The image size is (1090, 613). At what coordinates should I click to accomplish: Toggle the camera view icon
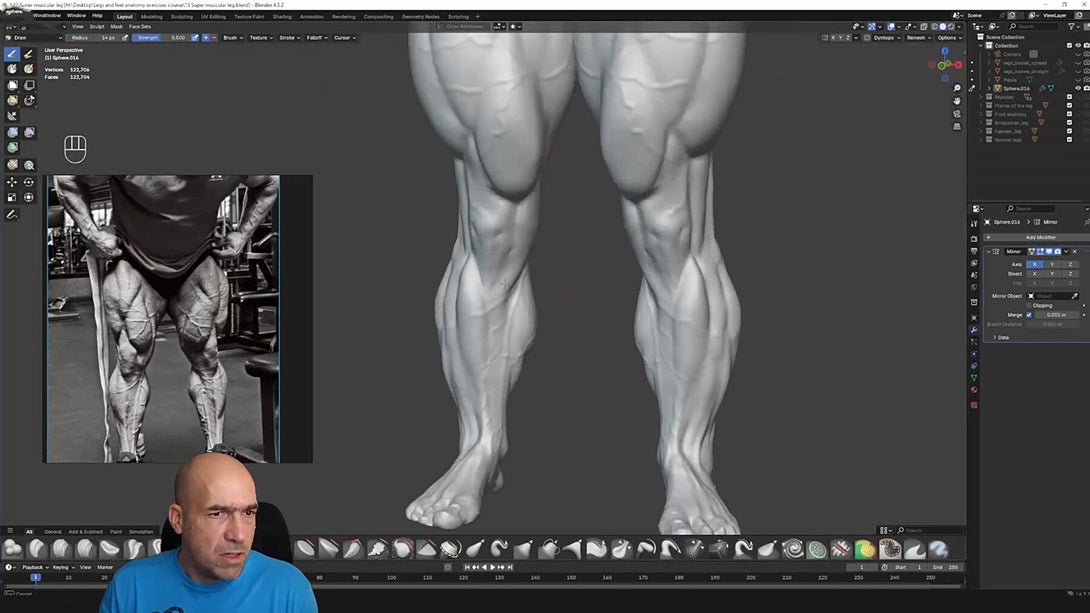pos(957,113)
